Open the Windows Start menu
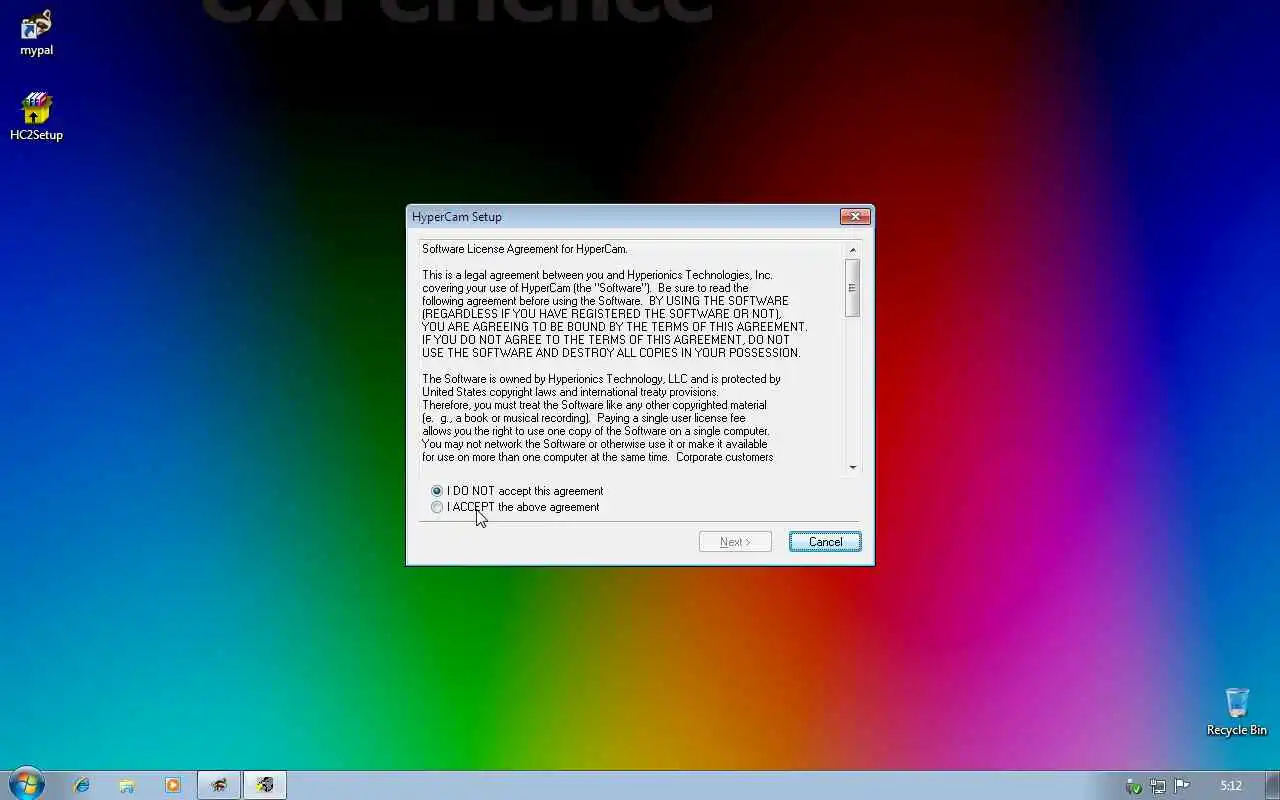 27,785
